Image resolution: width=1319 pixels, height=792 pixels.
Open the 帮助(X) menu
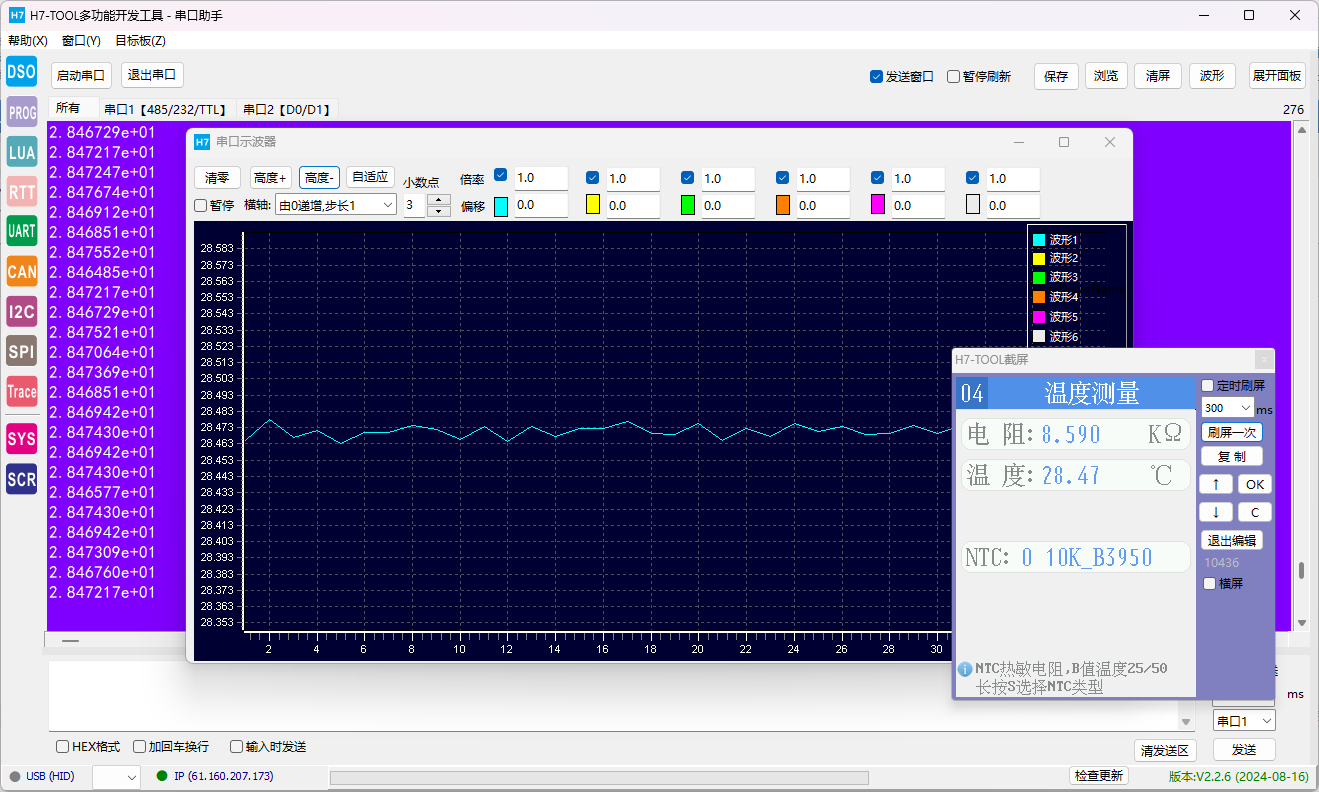tap(27, 41)
